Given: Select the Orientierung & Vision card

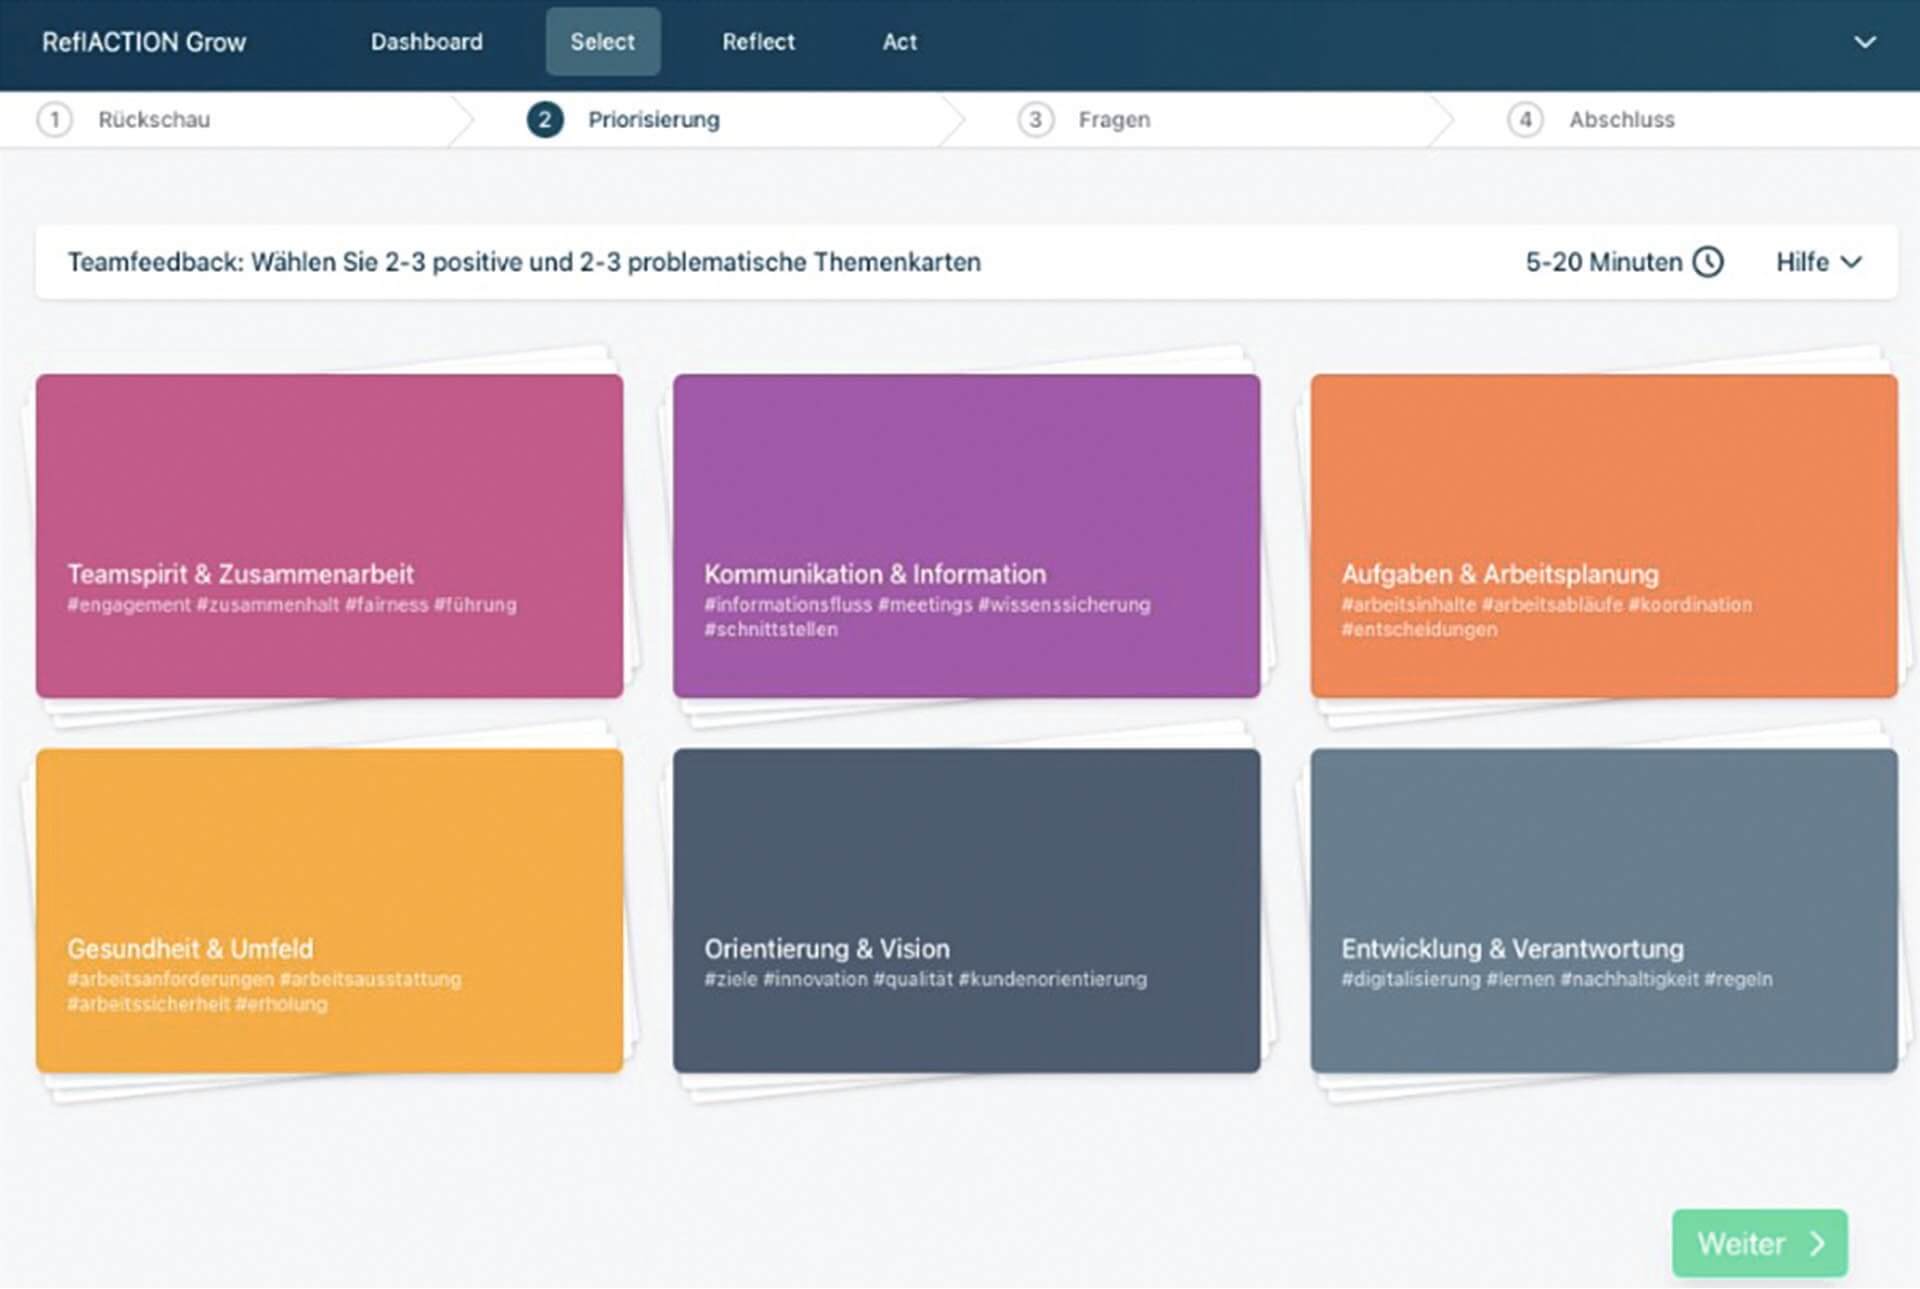Looking at the screenshot, I should (x=966, y=910).
